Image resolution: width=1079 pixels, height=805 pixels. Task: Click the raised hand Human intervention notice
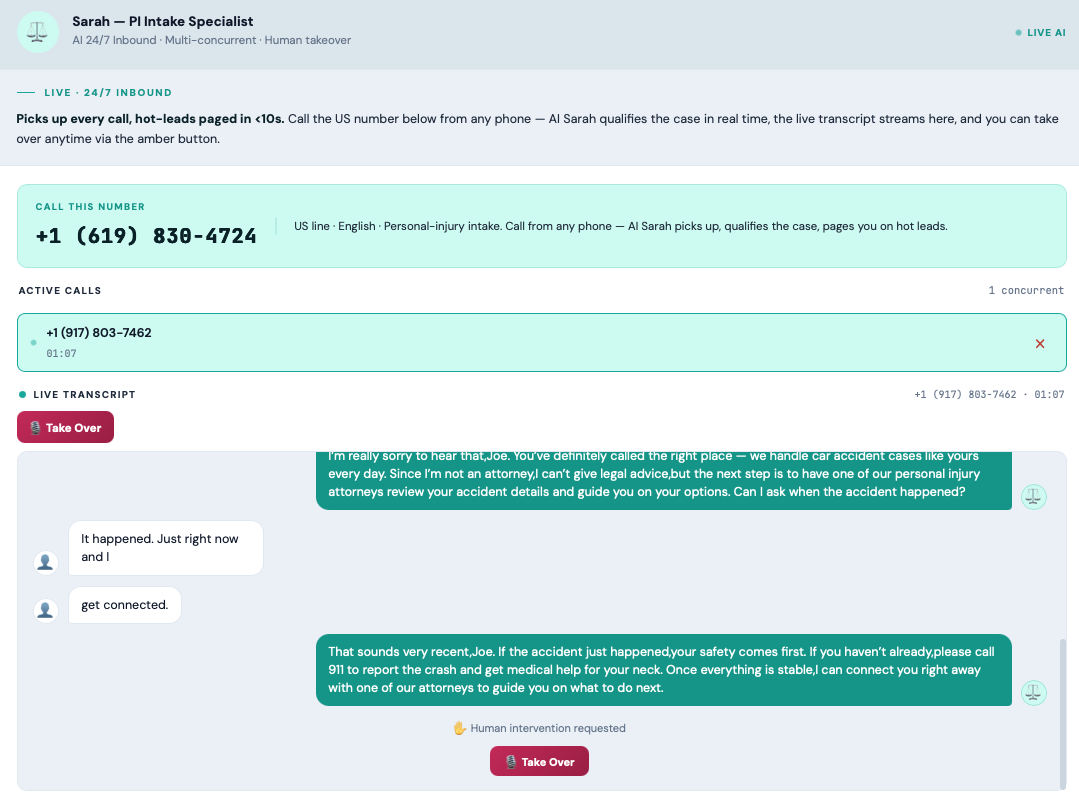539,728
